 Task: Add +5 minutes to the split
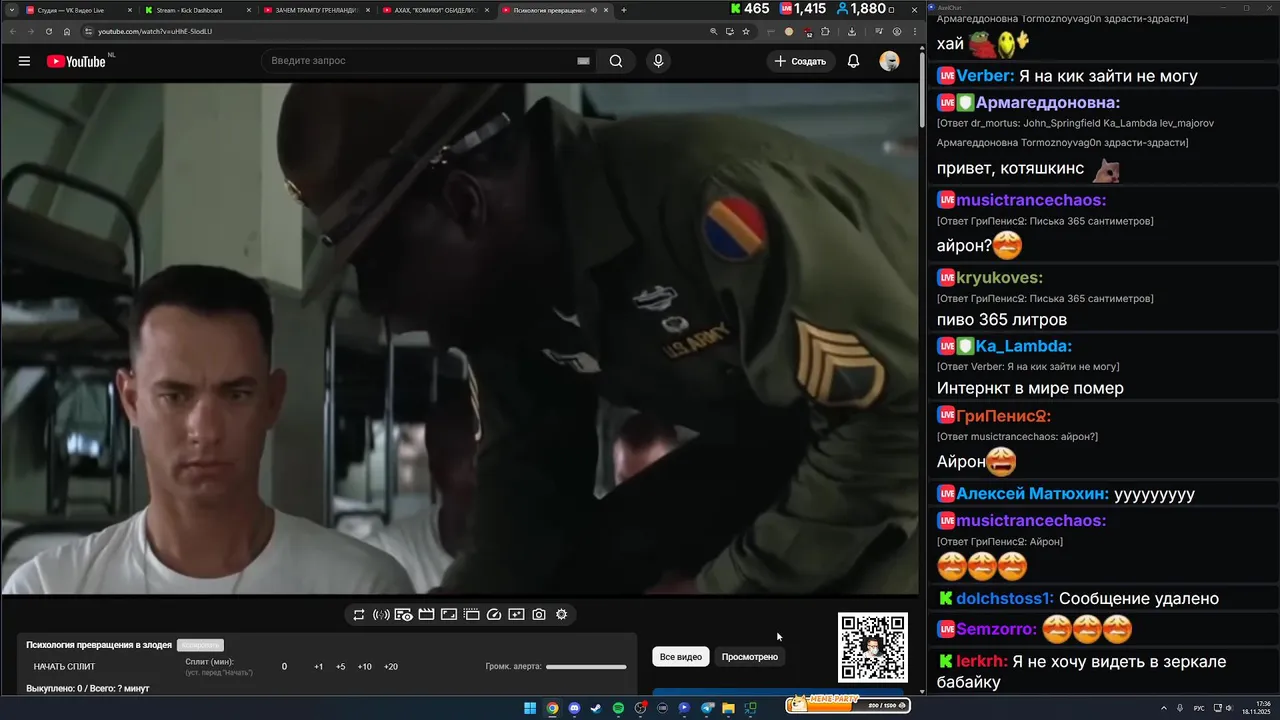pyautogui.click(x=340, y=667)
